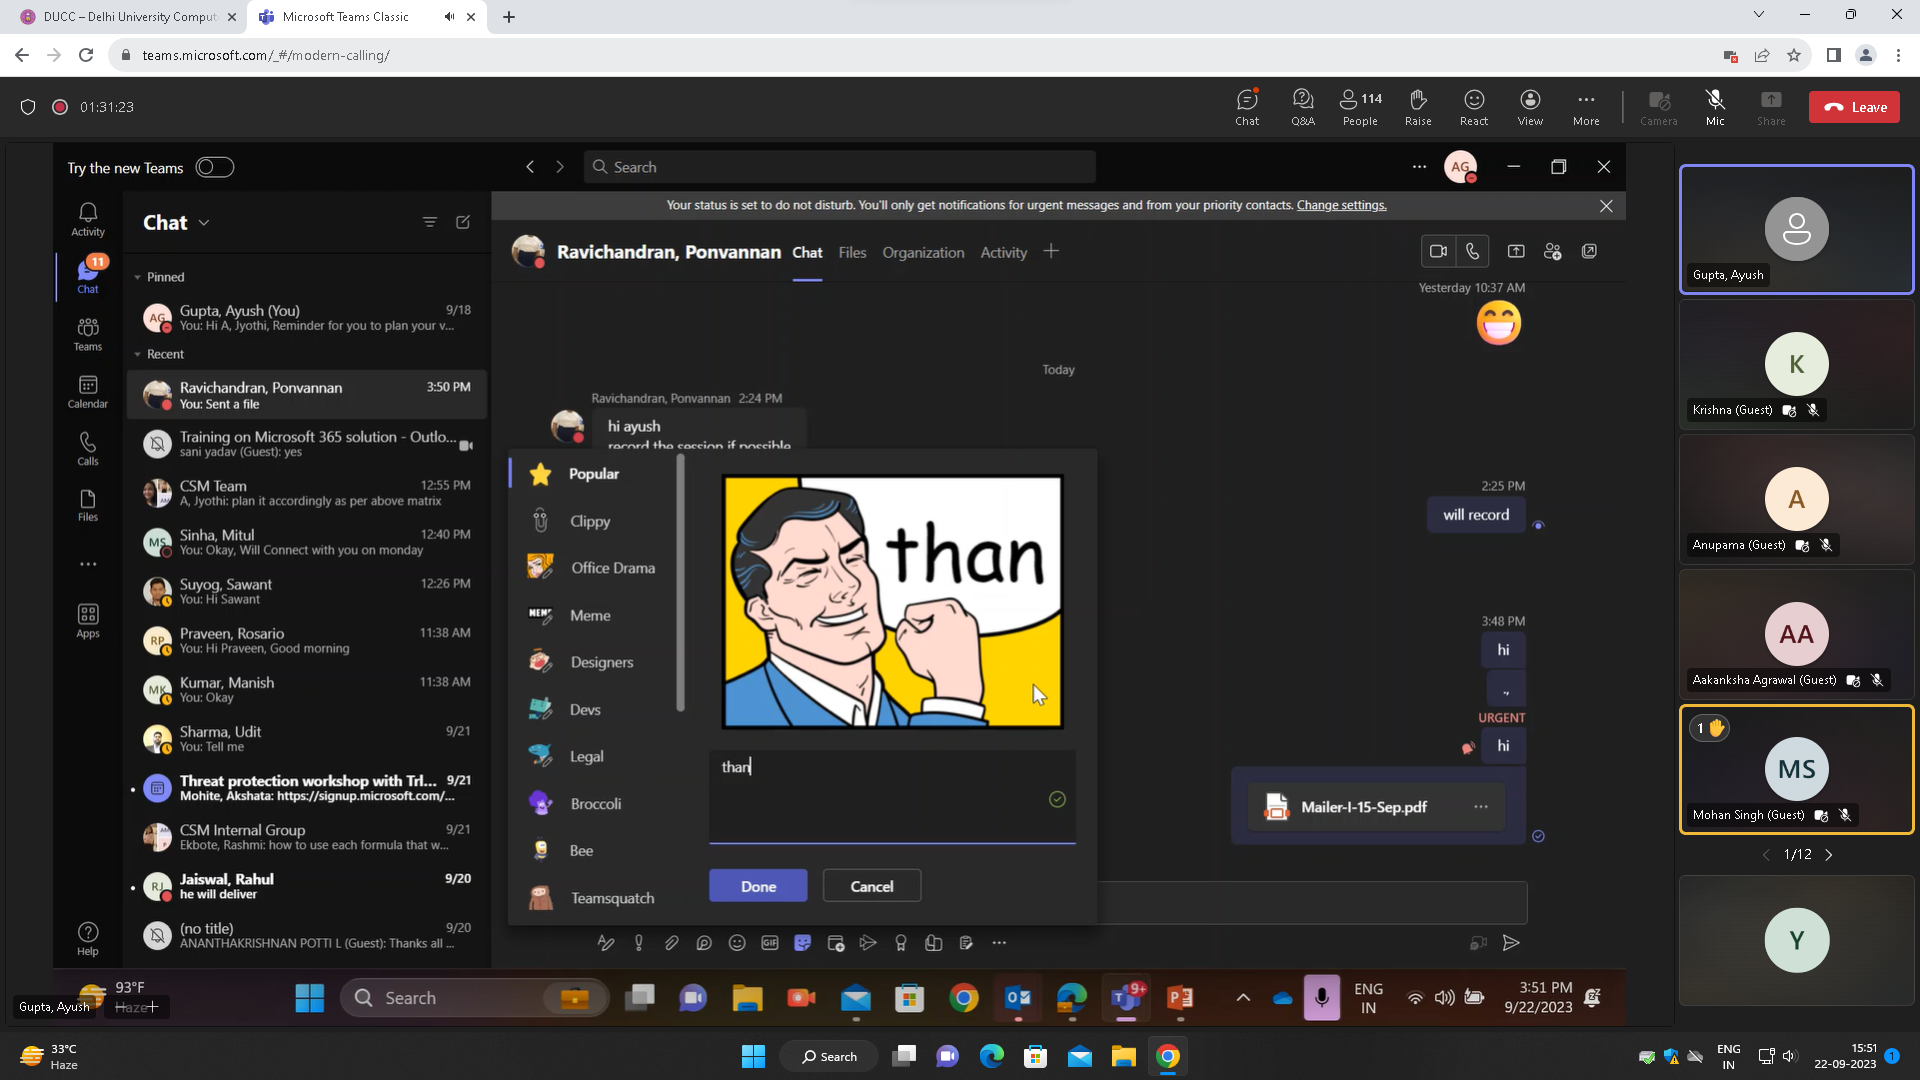Screen dimensions: 1920x1080
Task: Select the Teamsquatch sticker category
Action: tap(593, 898)
